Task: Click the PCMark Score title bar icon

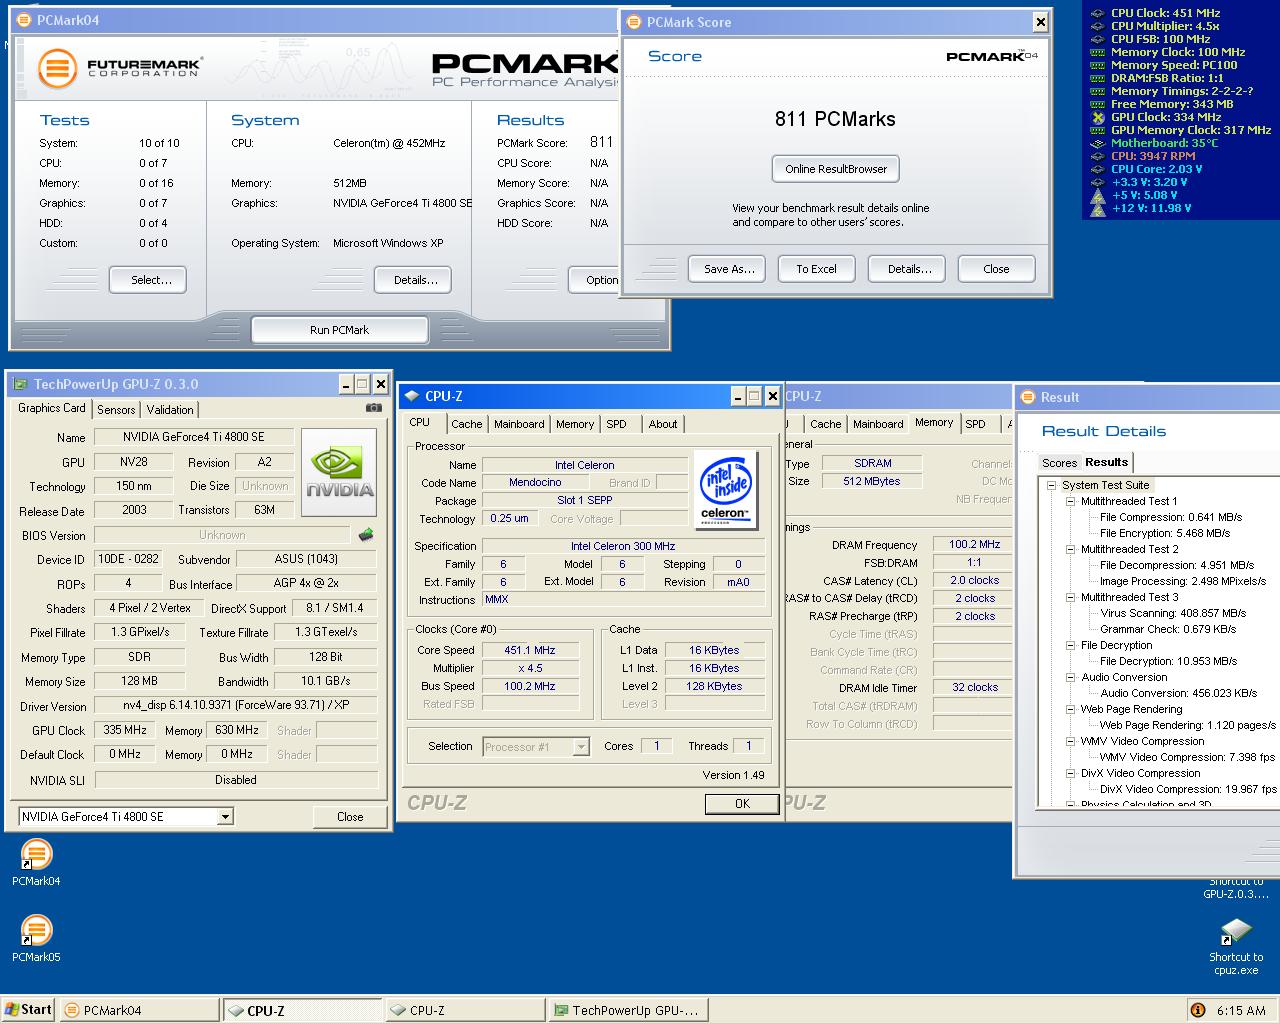Action: (633, 22)
